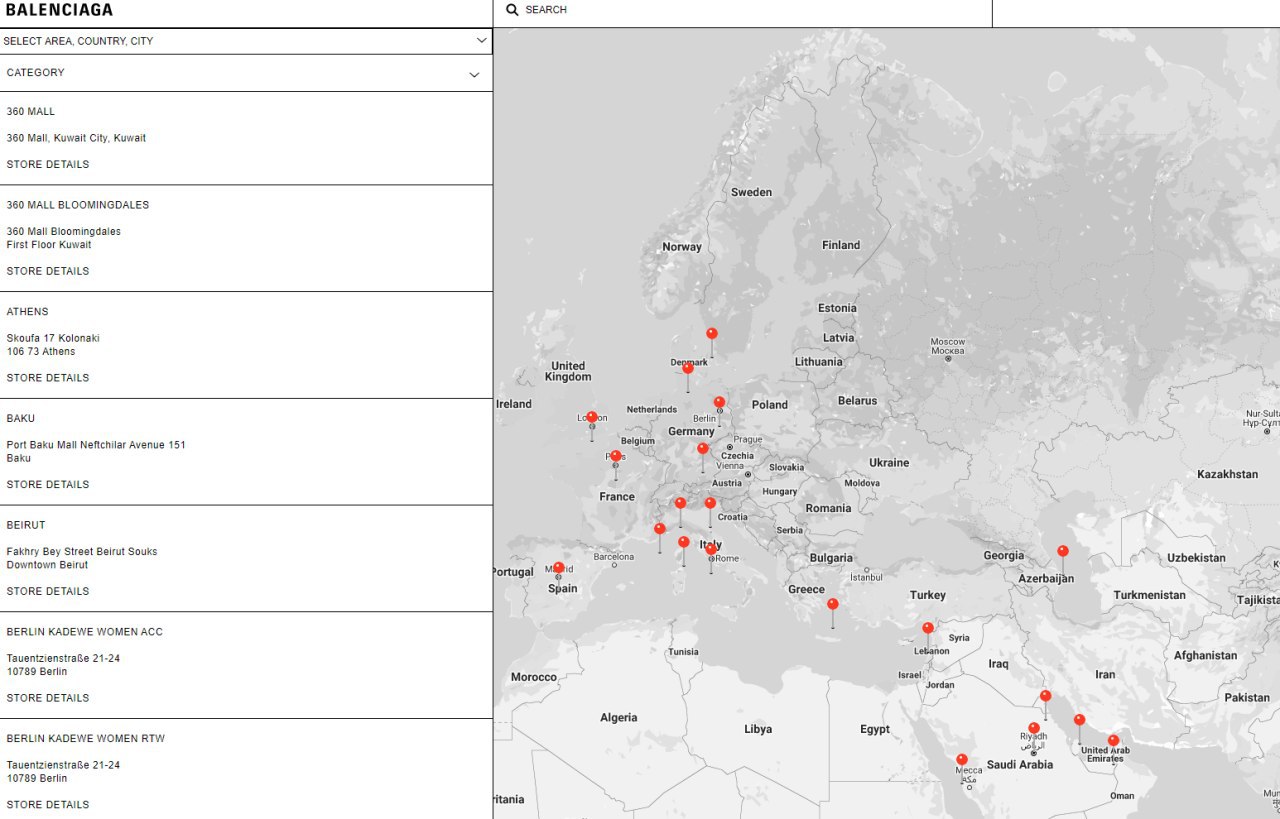Click the Riyadh map pin
1280x819 pixels.
click(1033, 729)
